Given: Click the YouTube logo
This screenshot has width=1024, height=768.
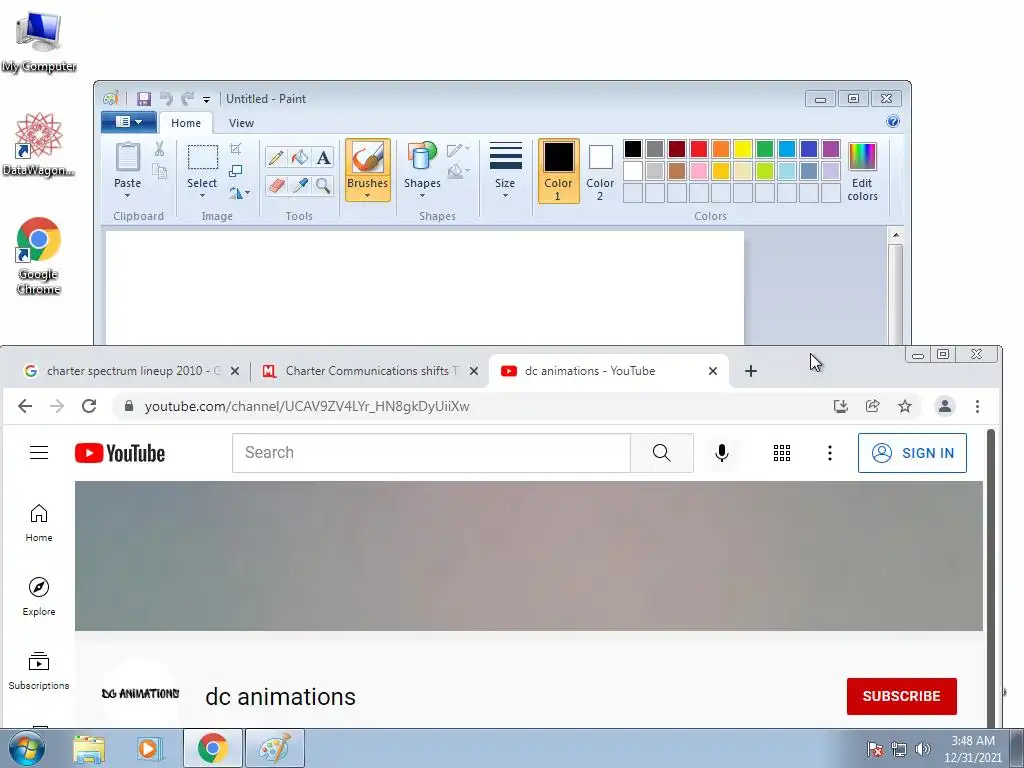Looking at the screenshot, I should pyautogui.click(x=120, y=453).
